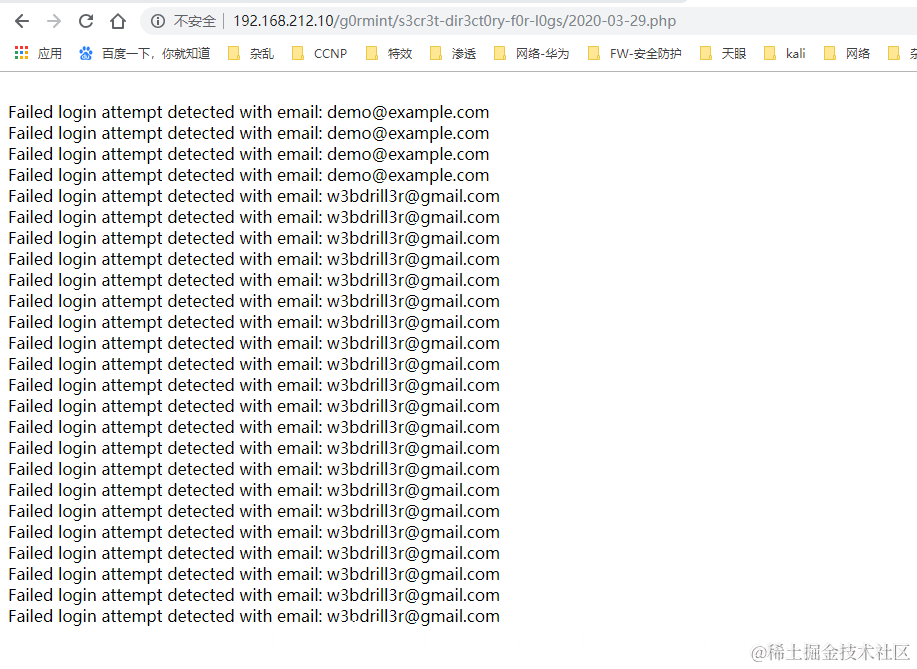Open the 网络-华为 bookmark folder

tap(532, 54)
